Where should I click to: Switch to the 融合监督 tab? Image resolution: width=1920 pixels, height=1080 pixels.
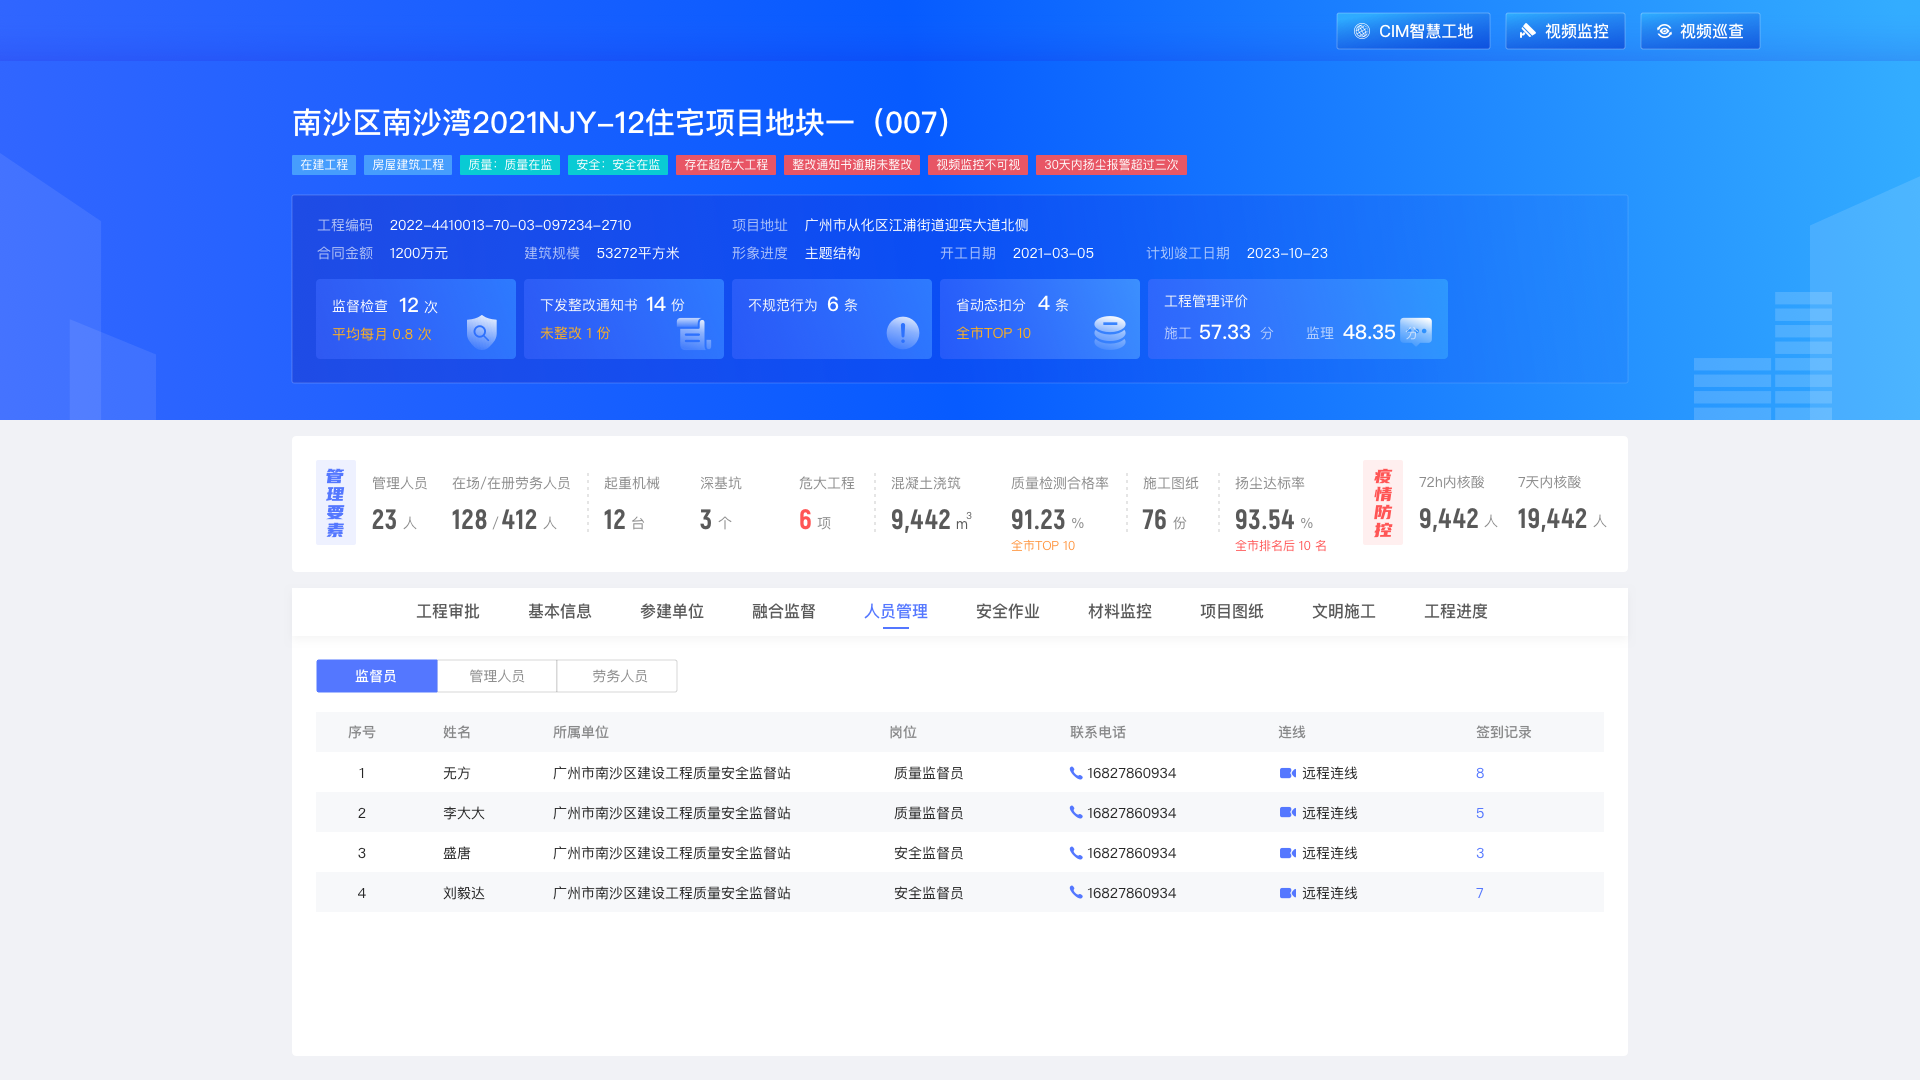pos(784,611)
